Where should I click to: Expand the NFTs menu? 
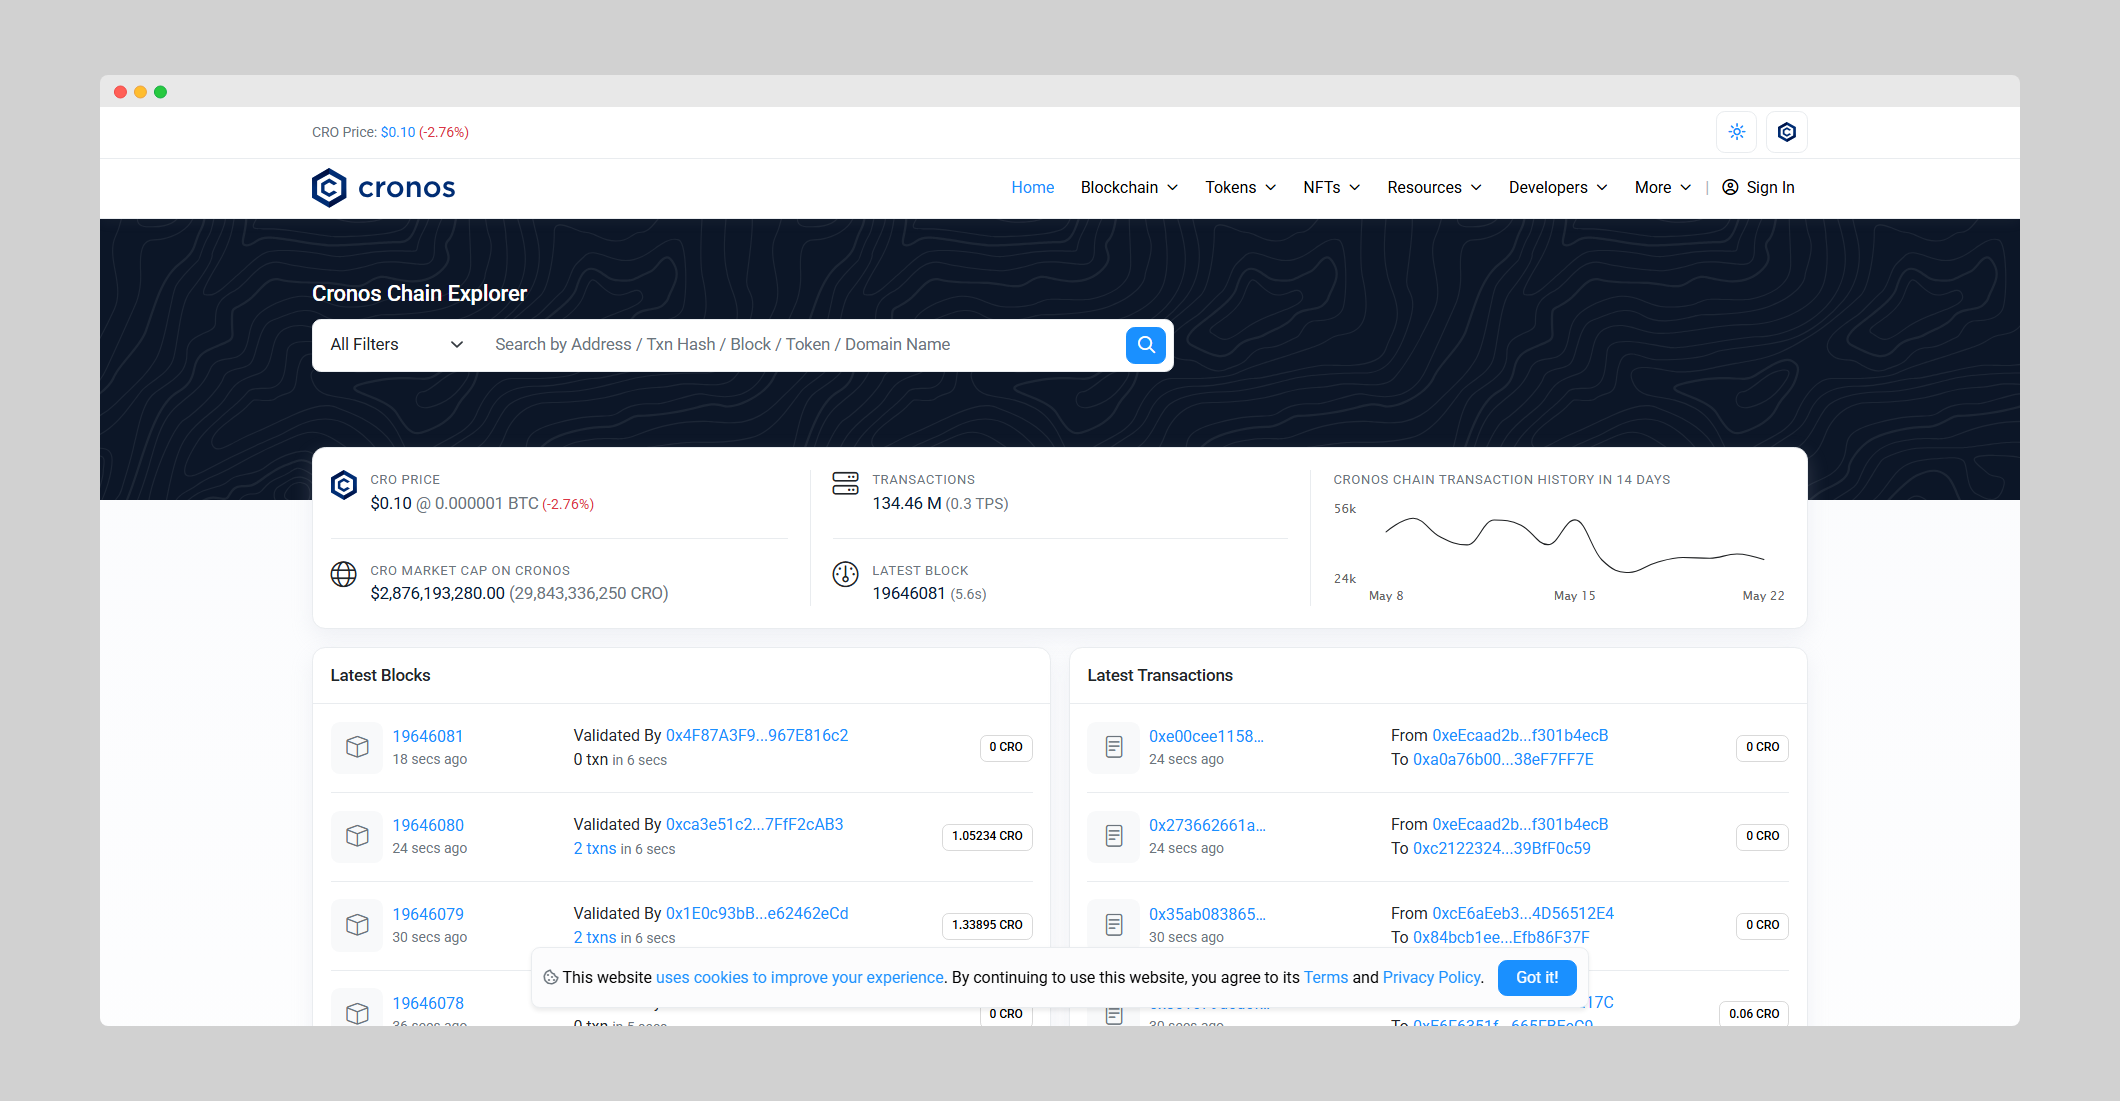(x=1331, y=188)
